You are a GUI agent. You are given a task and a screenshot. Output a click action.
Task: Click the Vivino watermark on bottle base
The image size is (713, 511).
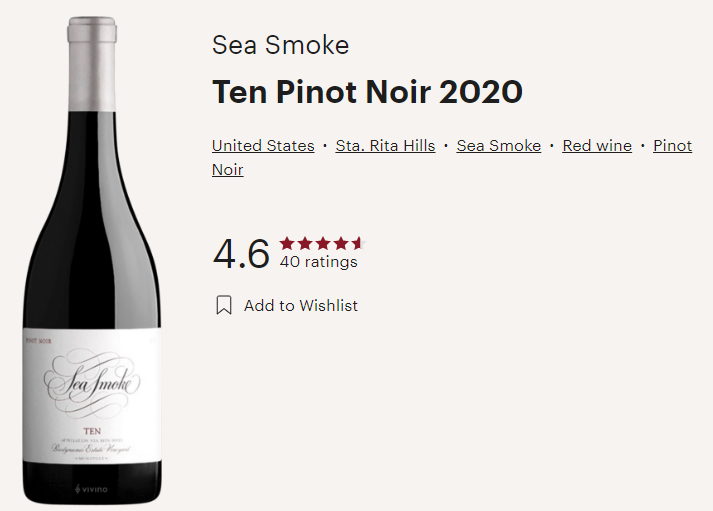click(x=91, y=489)
